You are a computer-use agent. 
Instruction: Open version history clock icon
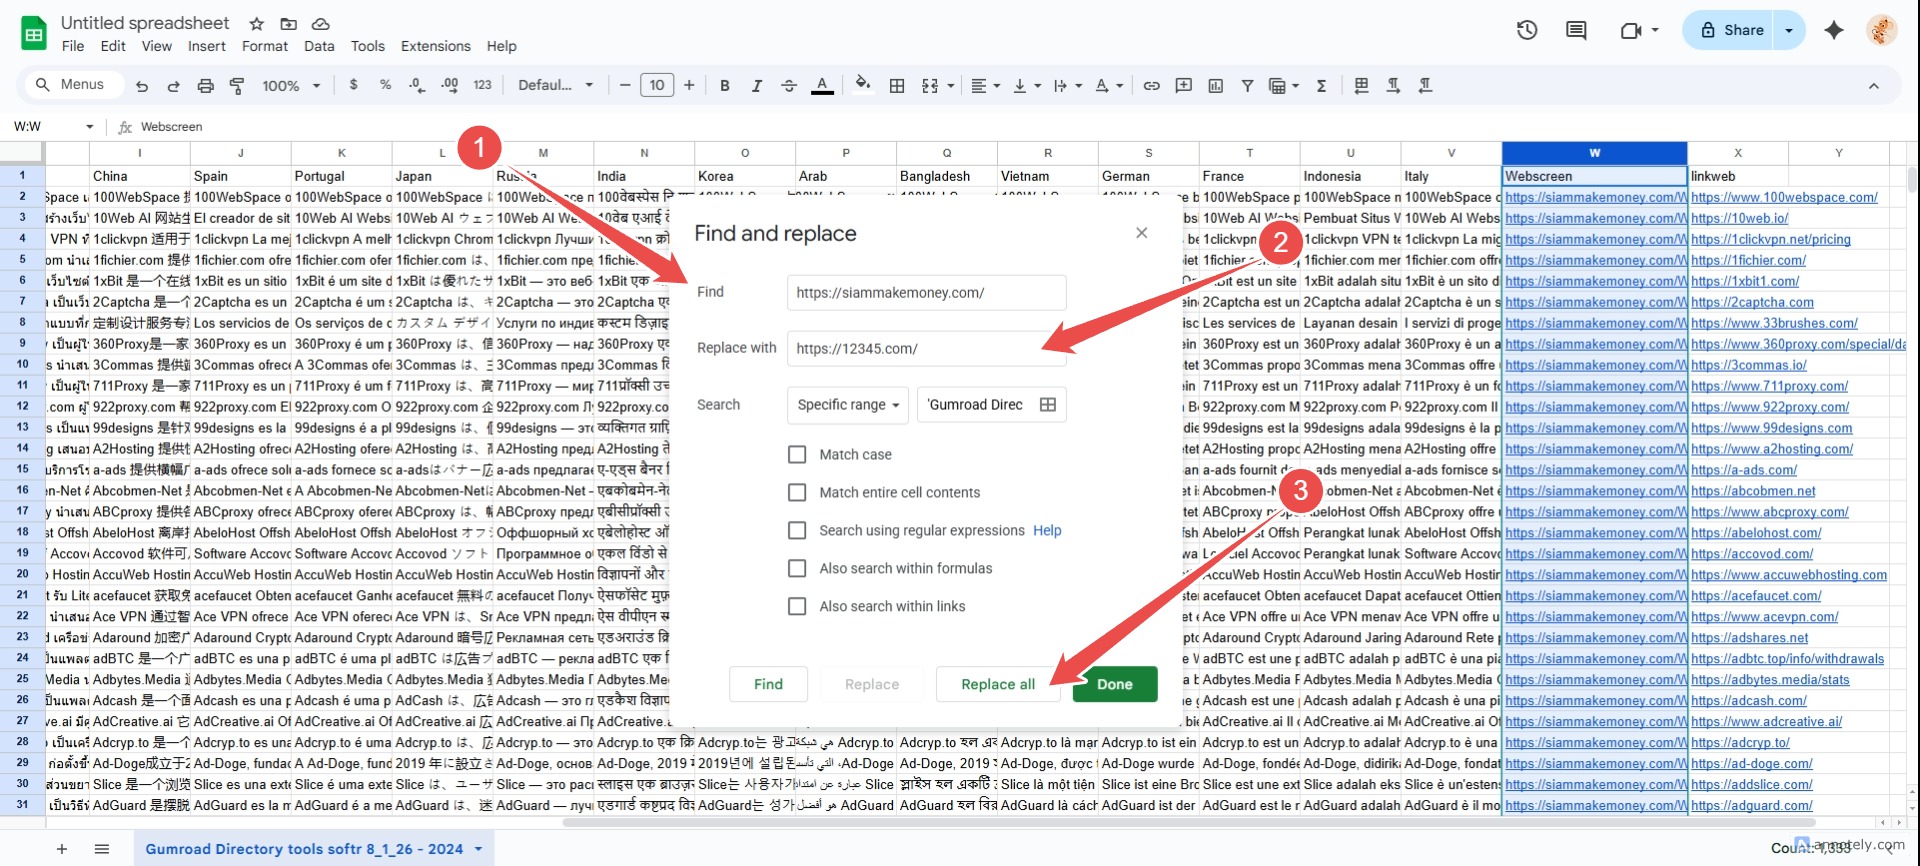pos(1526,30)
